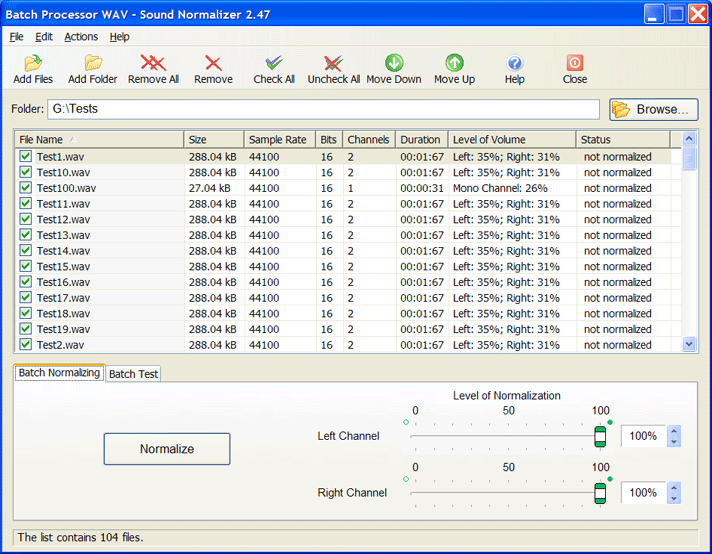Uncheck the Test18.wav checkbox

pyautogui.click(x=25, y=313)
